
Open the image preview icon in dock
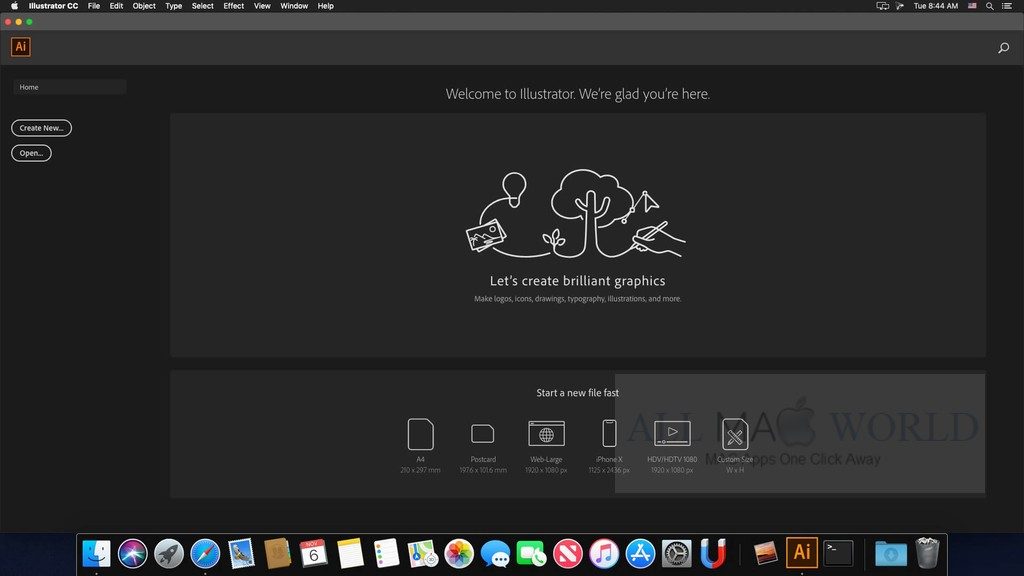765,553
